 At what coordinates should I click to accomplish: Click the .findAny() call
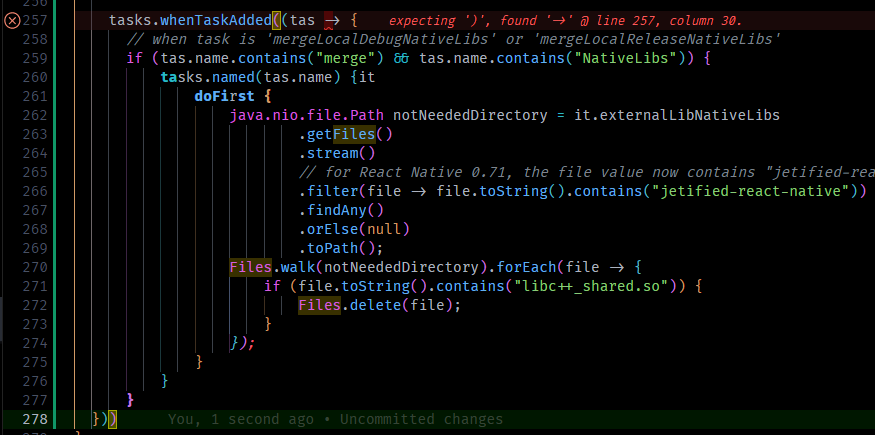tap(342, 210)
